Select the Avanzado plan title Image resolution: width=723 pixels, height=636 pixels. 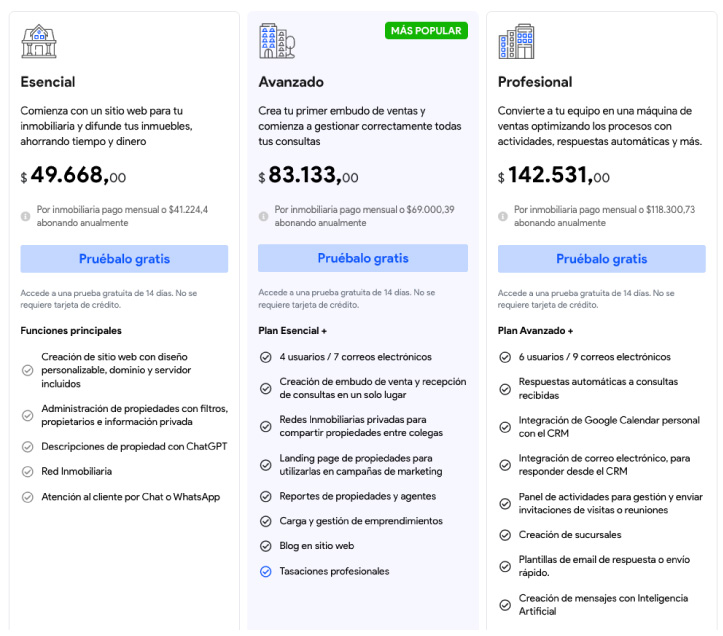click(x=291, y=82)
